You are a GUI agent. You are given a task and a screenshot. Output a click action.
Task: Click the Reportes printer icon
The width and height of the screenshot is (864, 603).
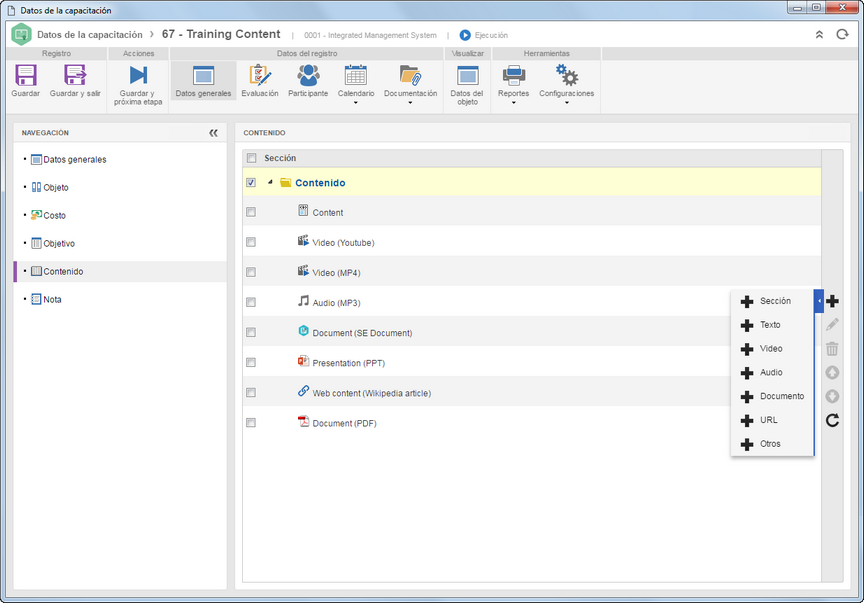[514, 76]
